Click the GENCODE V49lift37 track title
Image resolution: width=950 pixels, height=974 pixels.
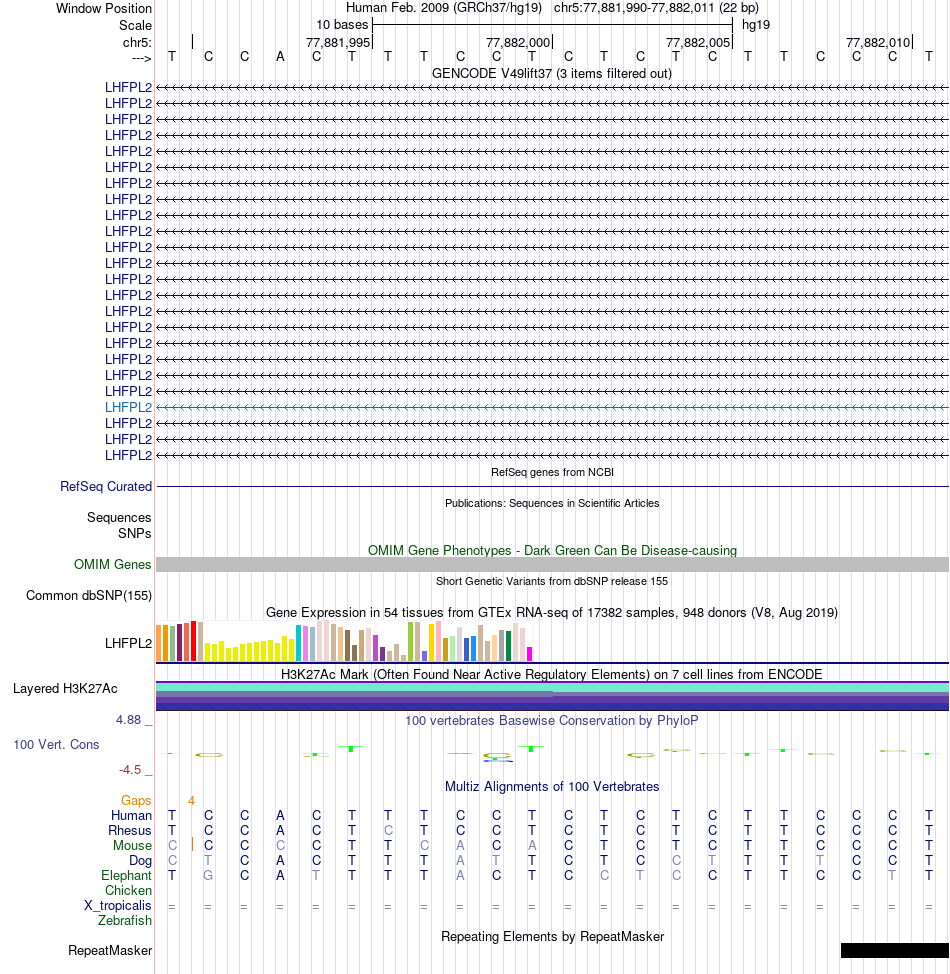(552, 73)
